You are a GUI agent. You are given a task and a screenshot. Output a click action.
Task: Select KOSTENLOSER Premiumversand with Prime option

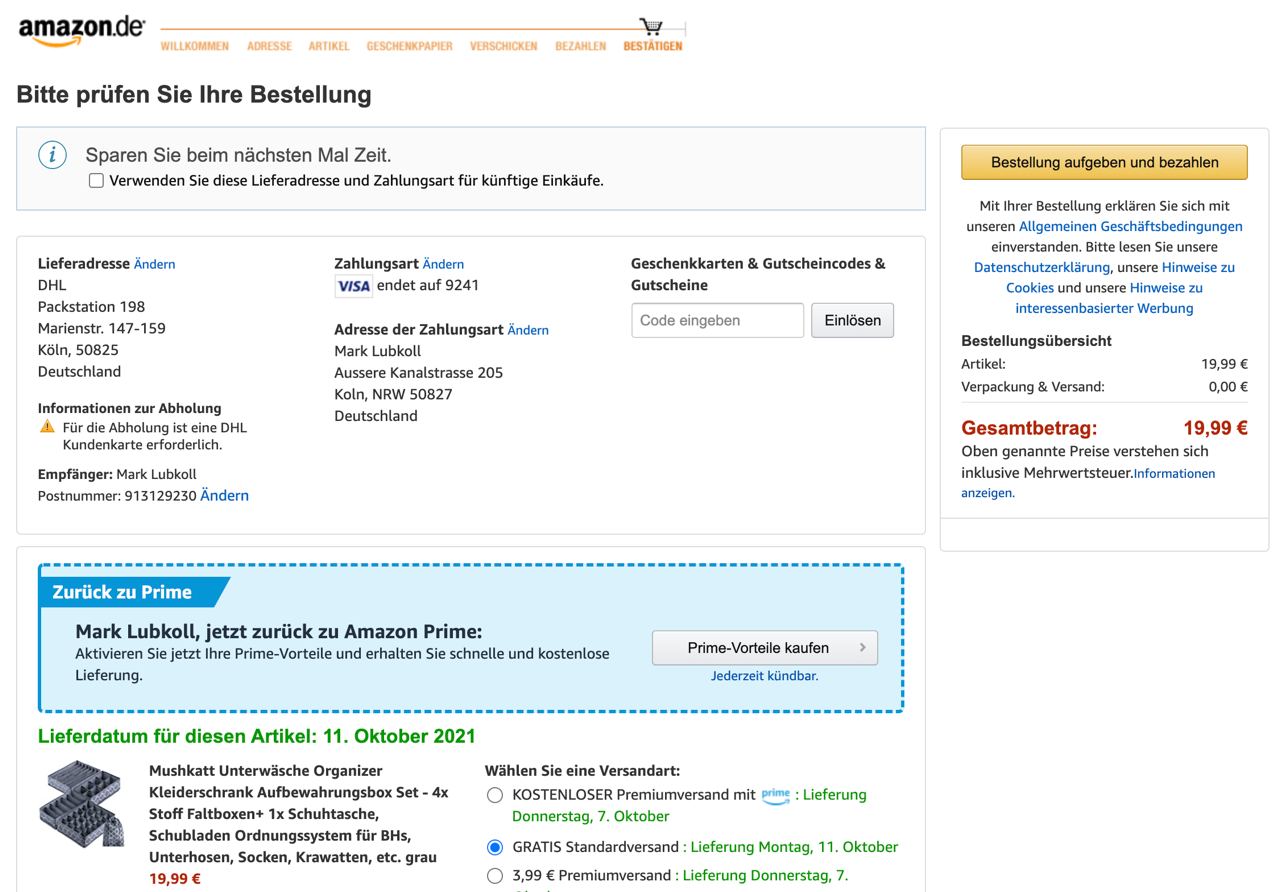(495, 795)
